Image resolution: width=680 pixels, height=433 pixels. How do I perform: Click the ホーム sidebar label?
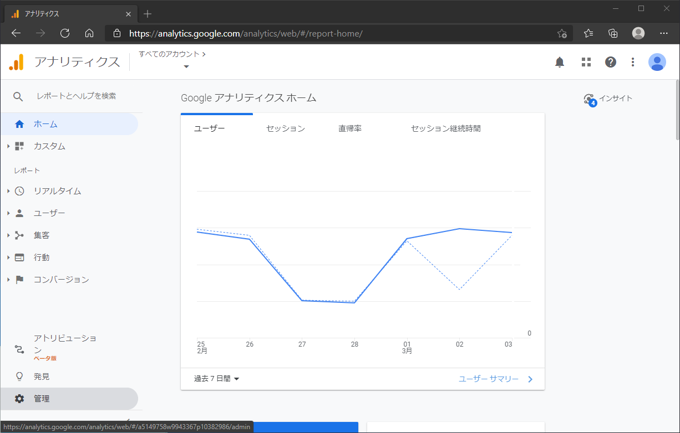46,124
